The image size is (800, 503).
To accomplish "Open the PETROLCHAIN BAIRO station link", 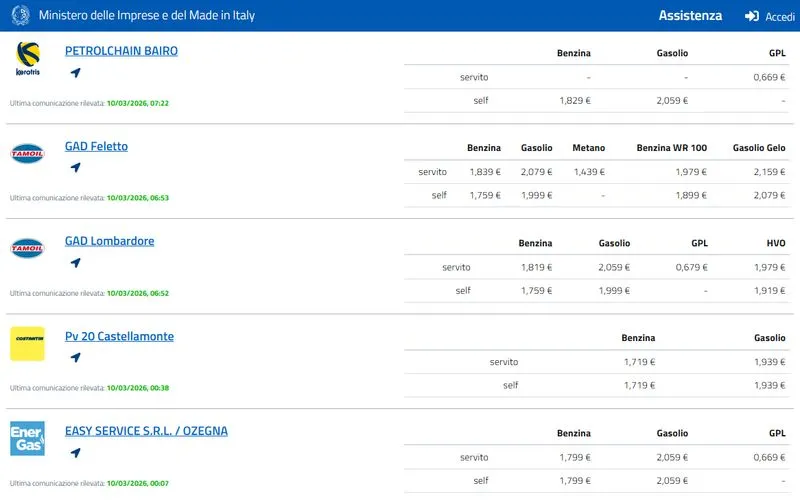I will 121,51.
